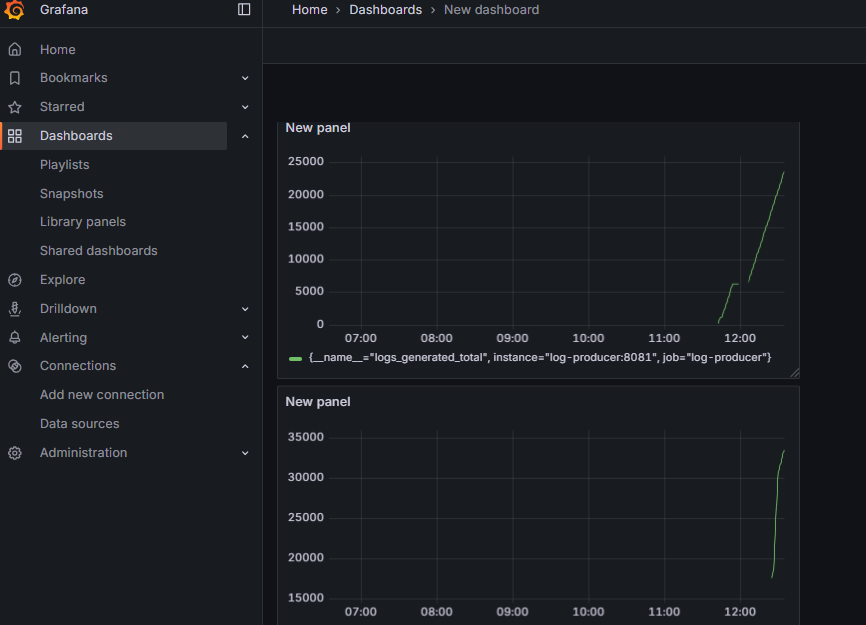Expand the Drilldown section chevron
866x625 pixels.
point(245,309)
